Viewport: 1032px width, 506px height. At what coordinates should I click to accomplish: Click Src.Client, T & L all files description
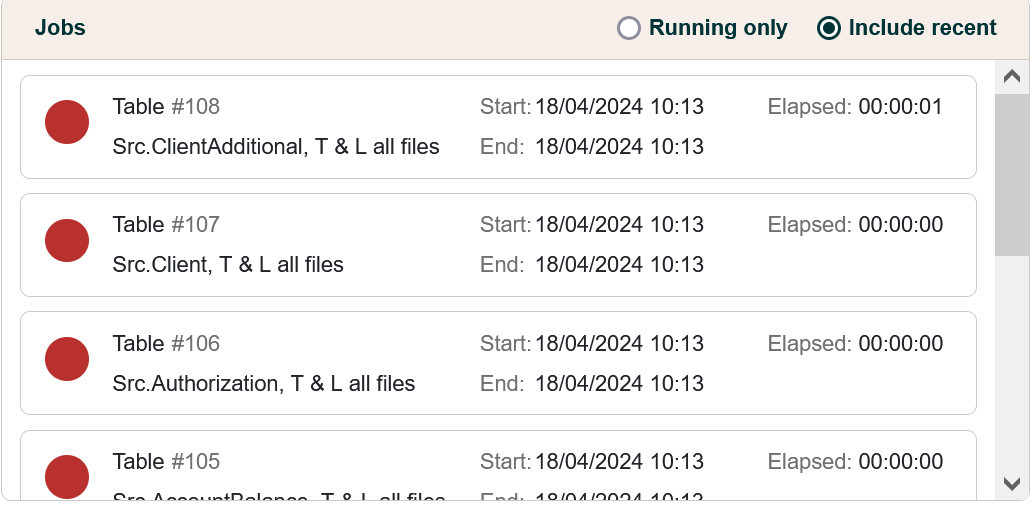tap(228, 265)
